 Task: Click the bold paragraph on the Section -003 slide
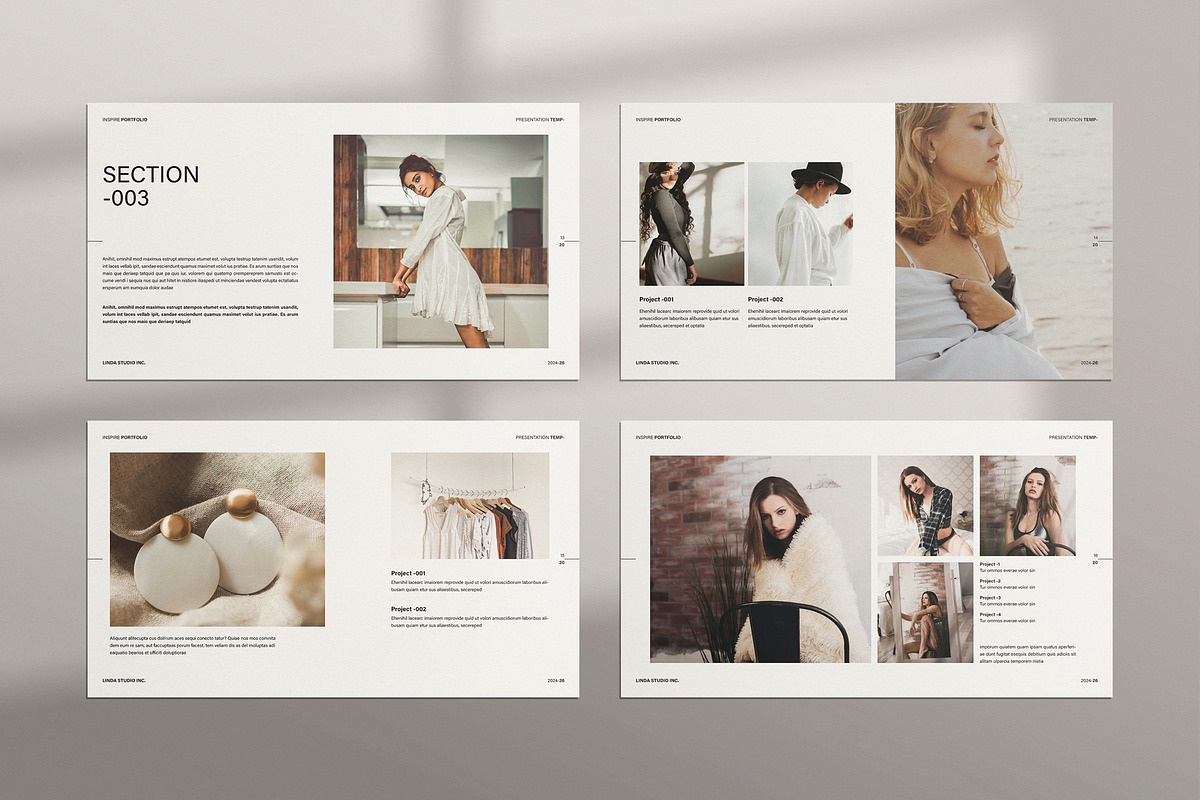[x=200, y=314]
